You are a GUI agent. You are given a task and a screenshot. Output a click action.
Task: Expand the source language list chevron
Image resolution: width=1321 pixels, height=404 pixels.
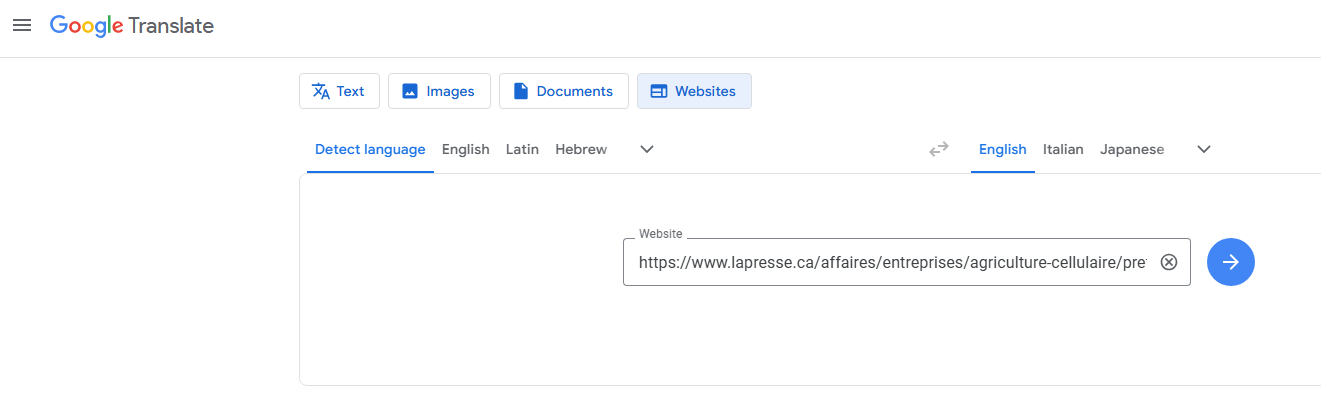647,149
